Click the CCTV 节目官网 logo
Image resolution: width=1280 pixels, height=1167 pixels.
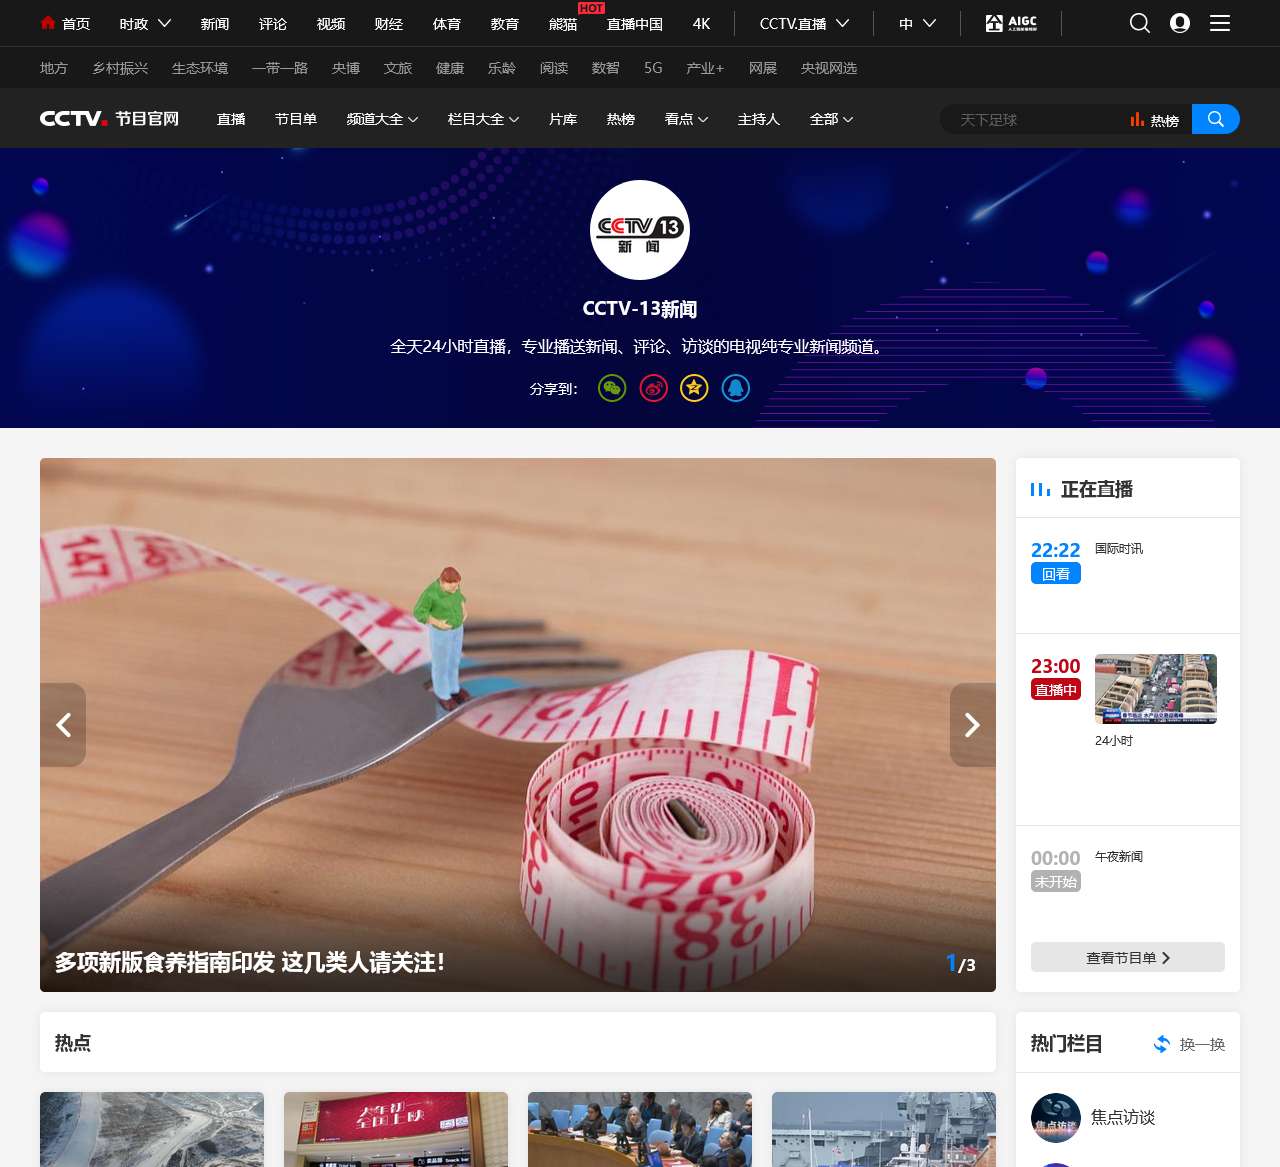coord(110,118)
